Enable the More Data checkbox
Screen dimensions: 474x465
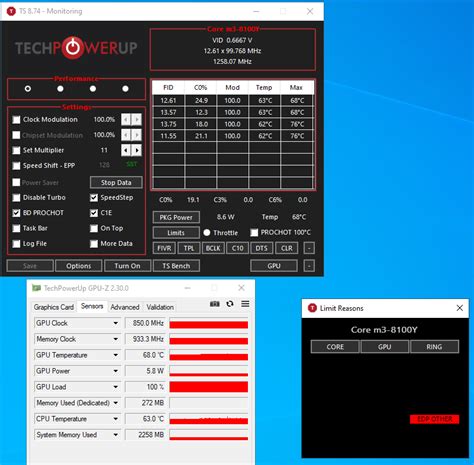point(94,244)
